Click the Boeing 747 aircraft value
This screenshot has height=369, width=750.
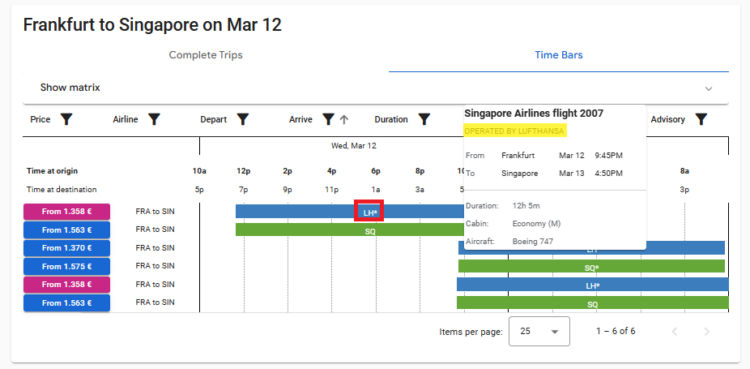pos(532,242)
